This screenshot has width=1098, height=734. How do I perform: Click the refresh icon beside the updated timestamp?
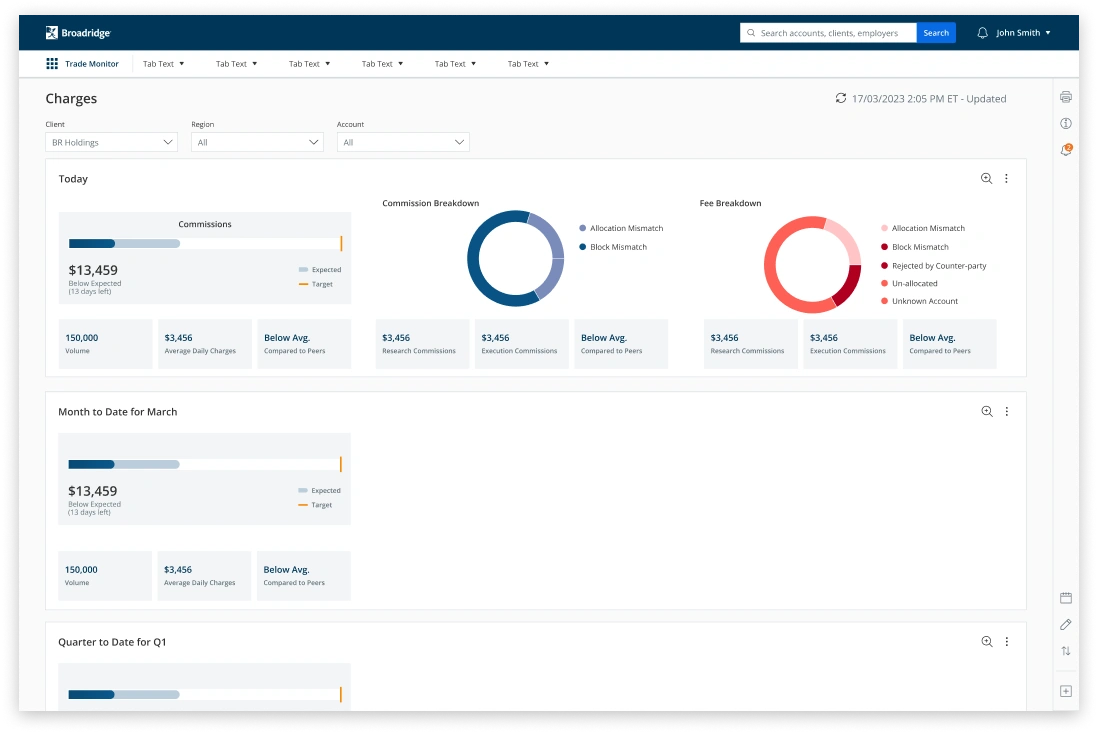click(840, 98)
